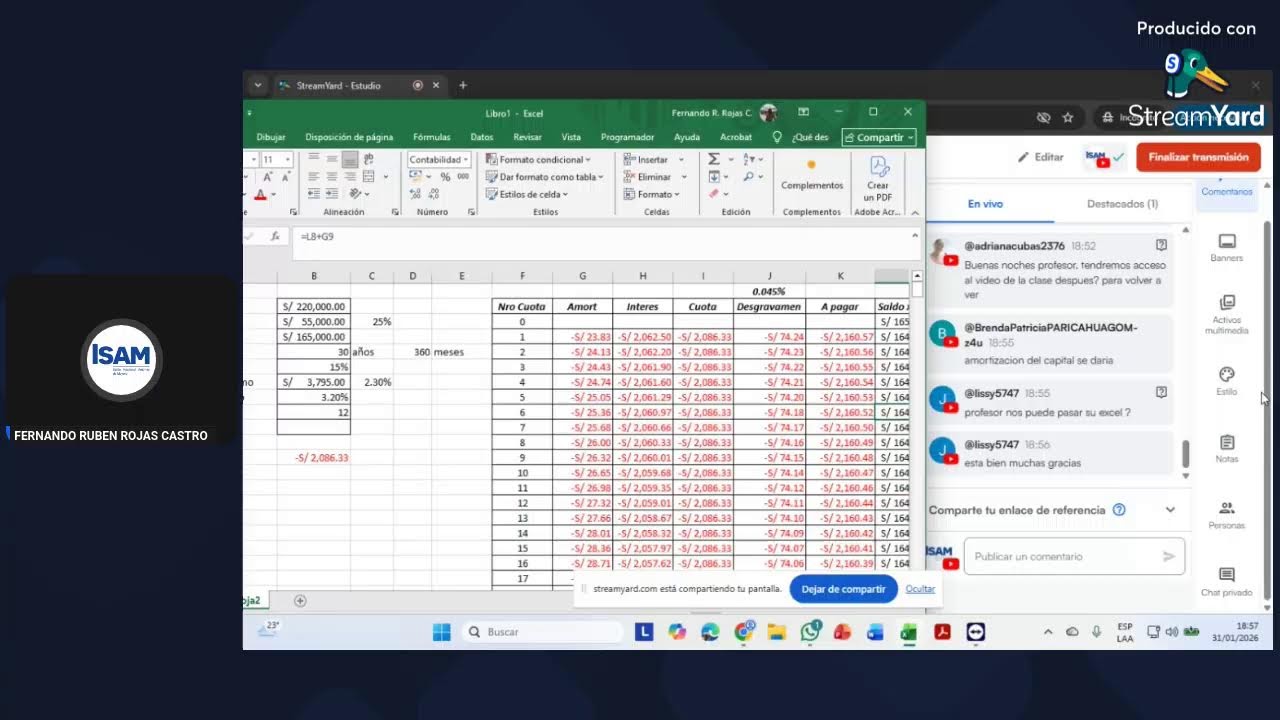Click the Windows Start button
Viewport: 1280px width, 720px height.
tap(441, 632)
